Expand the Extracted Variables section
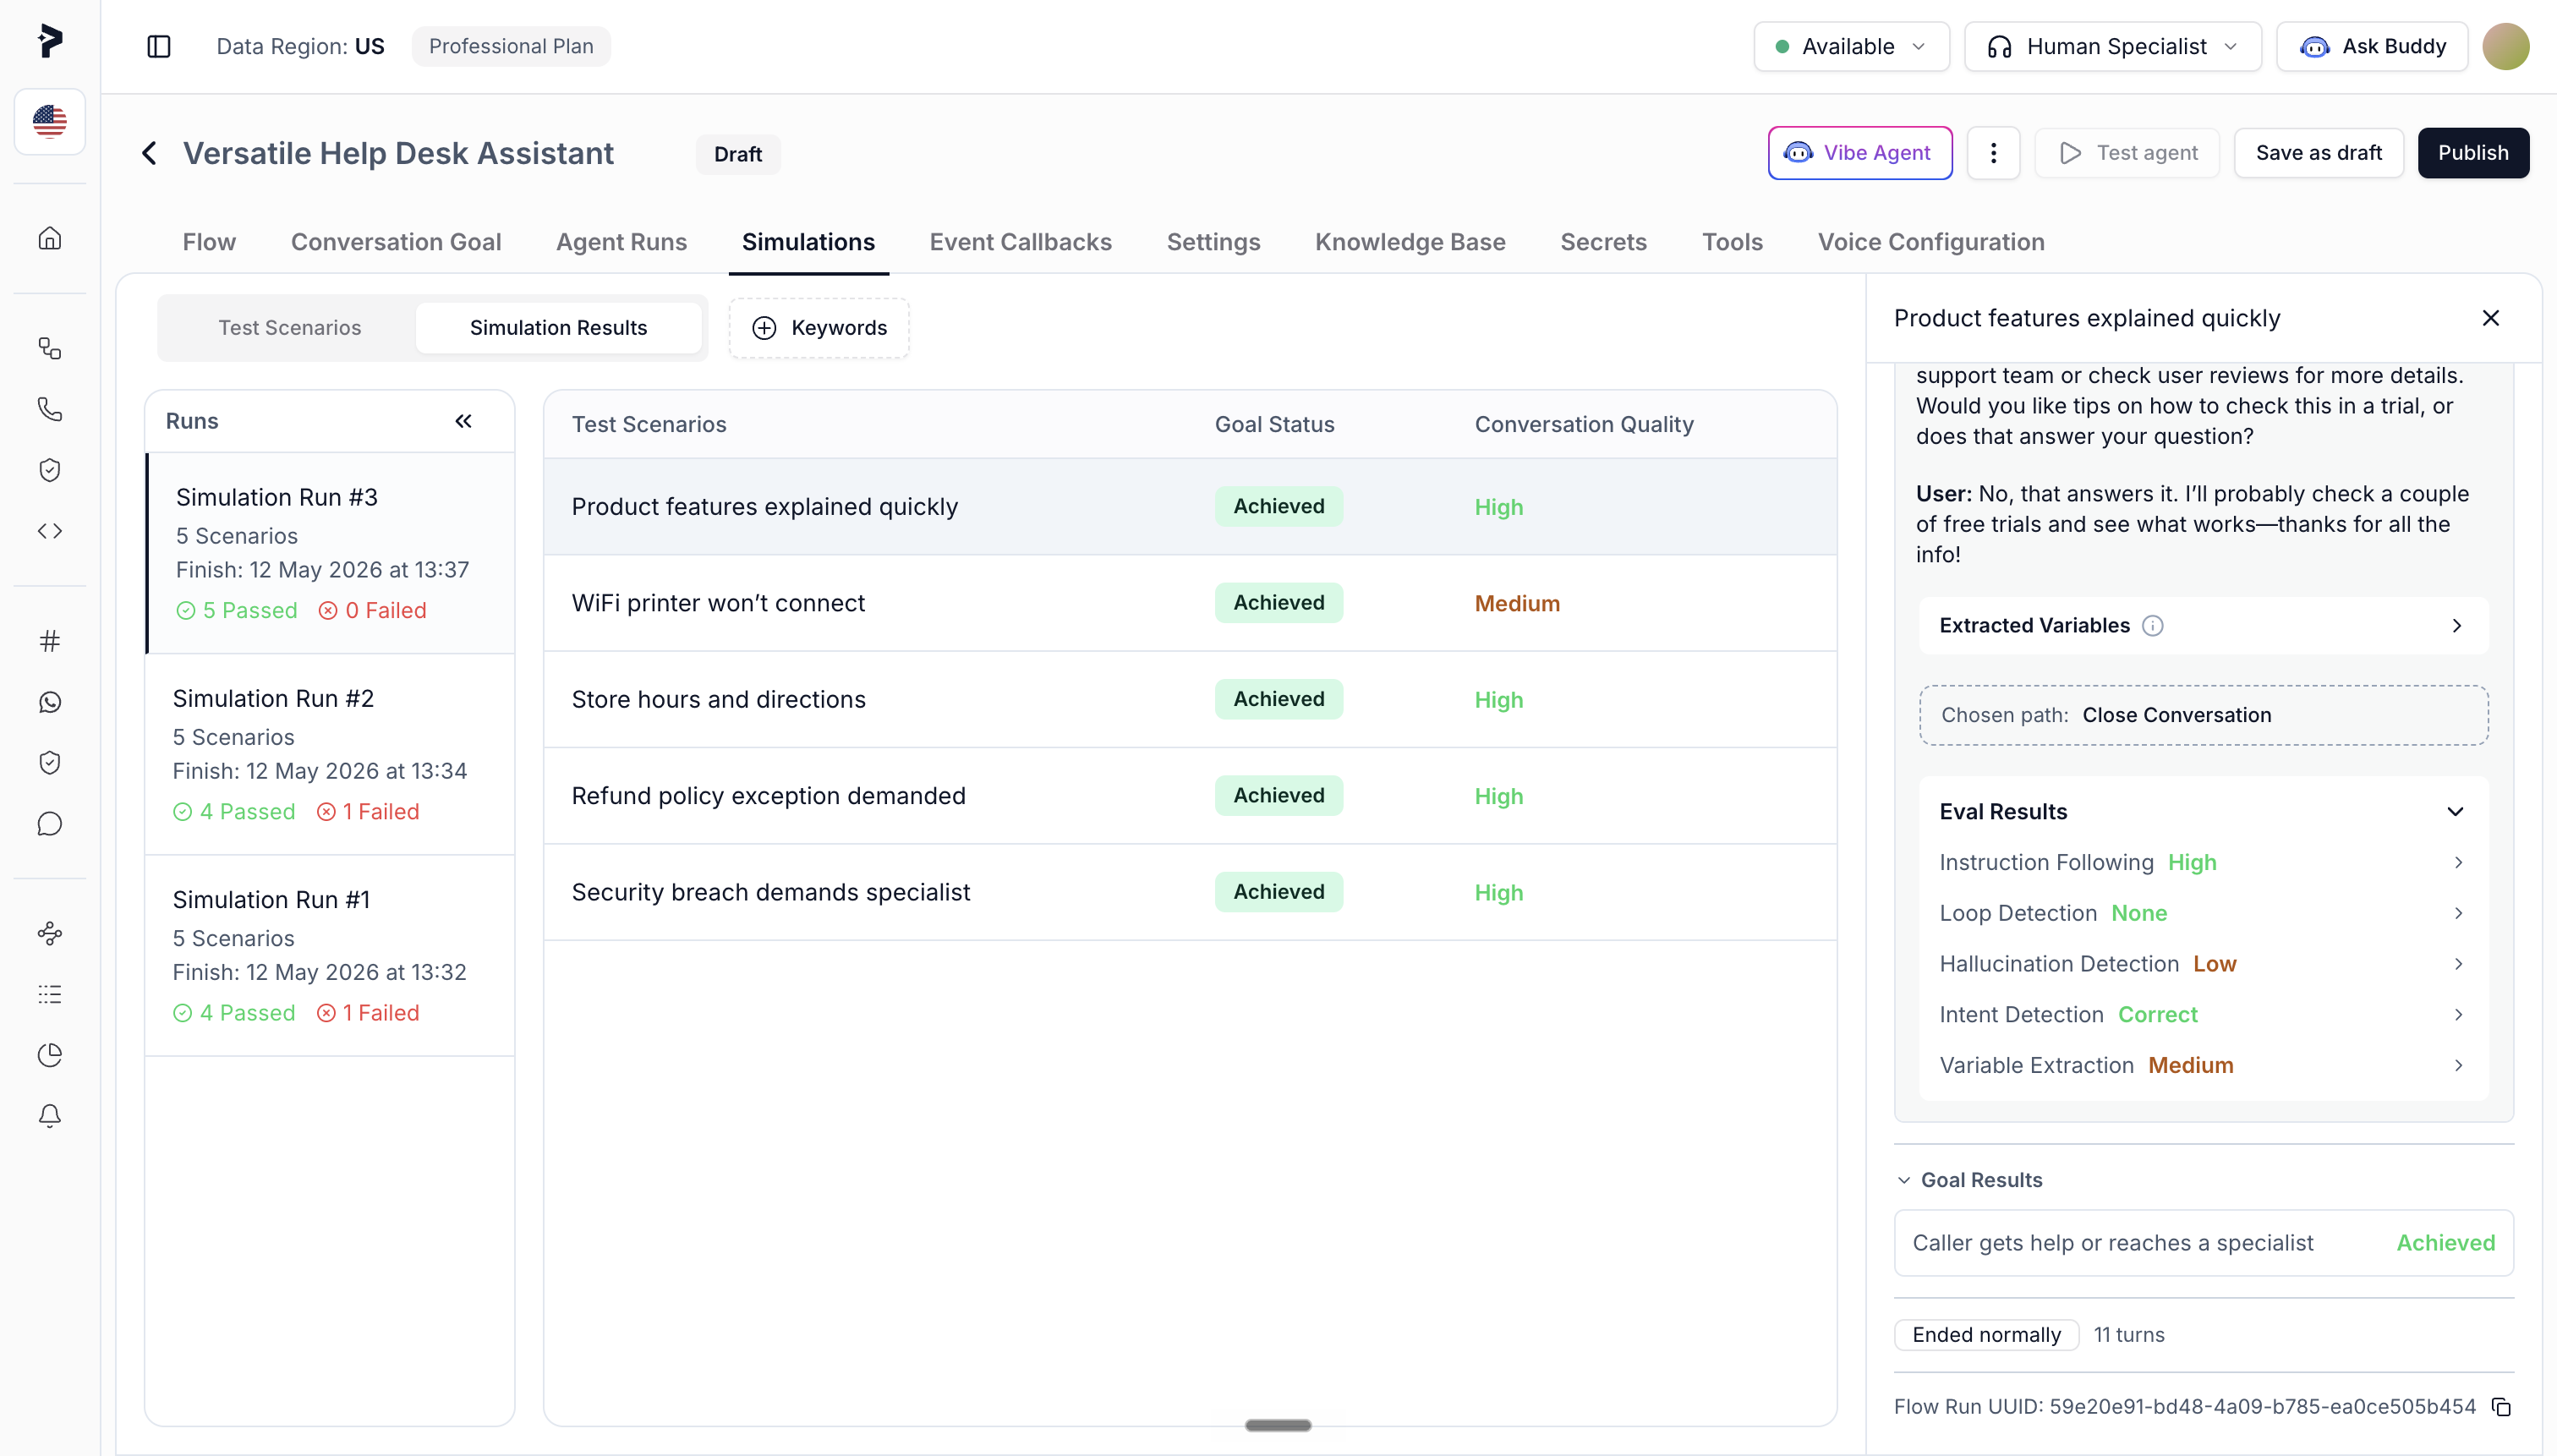The width and height of the screenshot is (2557, 1456). (x=2203, y=626)
